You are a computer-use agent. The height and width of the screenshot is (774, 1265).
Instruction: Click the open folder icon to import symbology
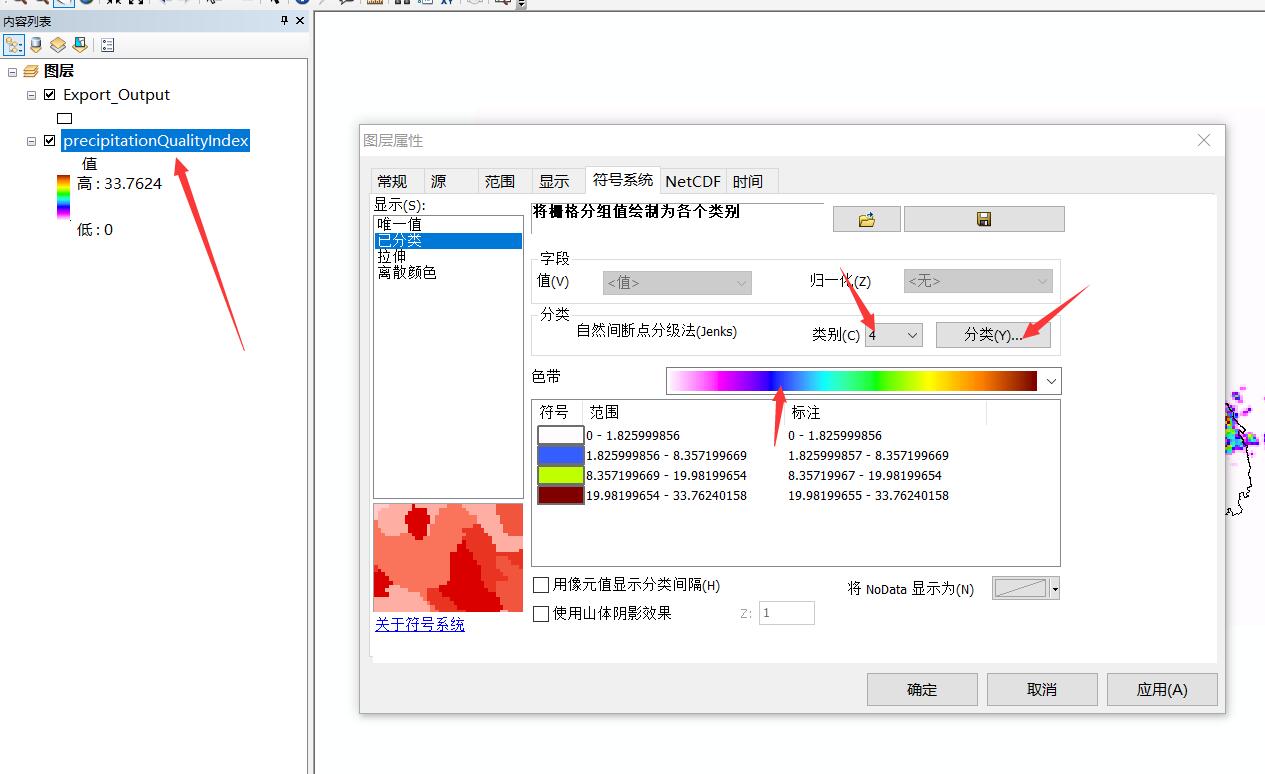864,218
